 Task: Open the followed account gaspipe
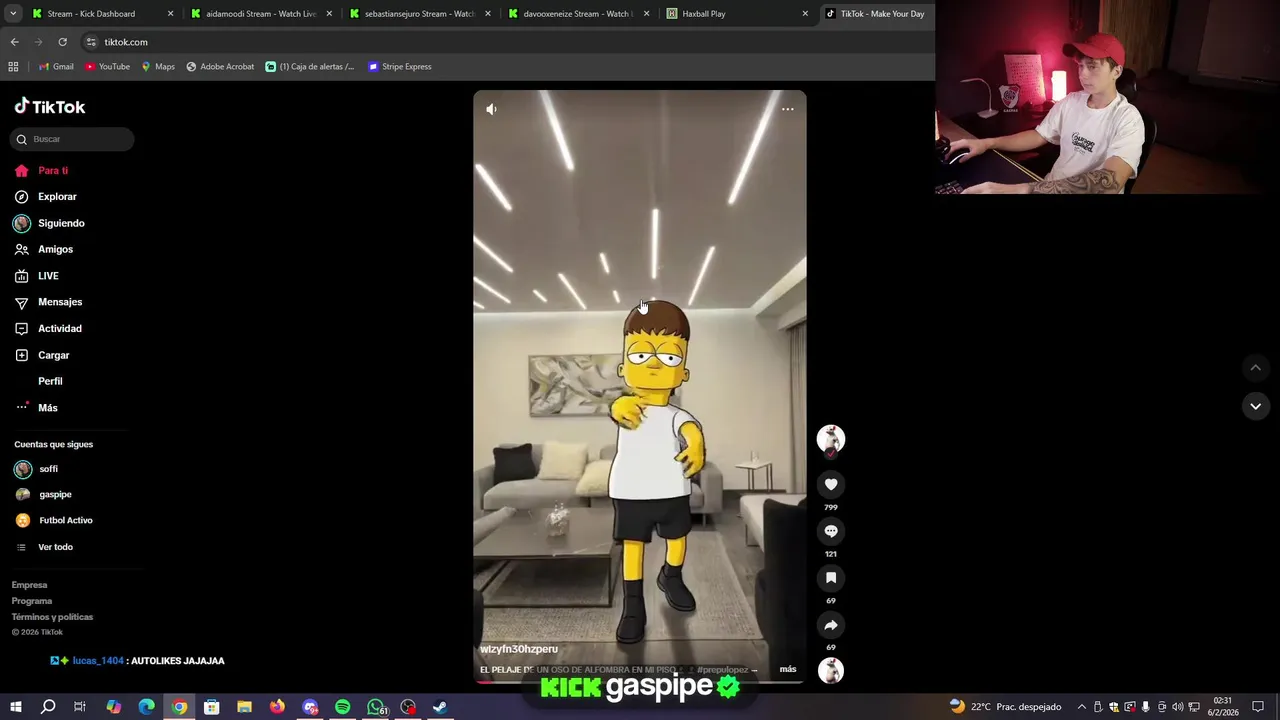click(x=43, y=494)
